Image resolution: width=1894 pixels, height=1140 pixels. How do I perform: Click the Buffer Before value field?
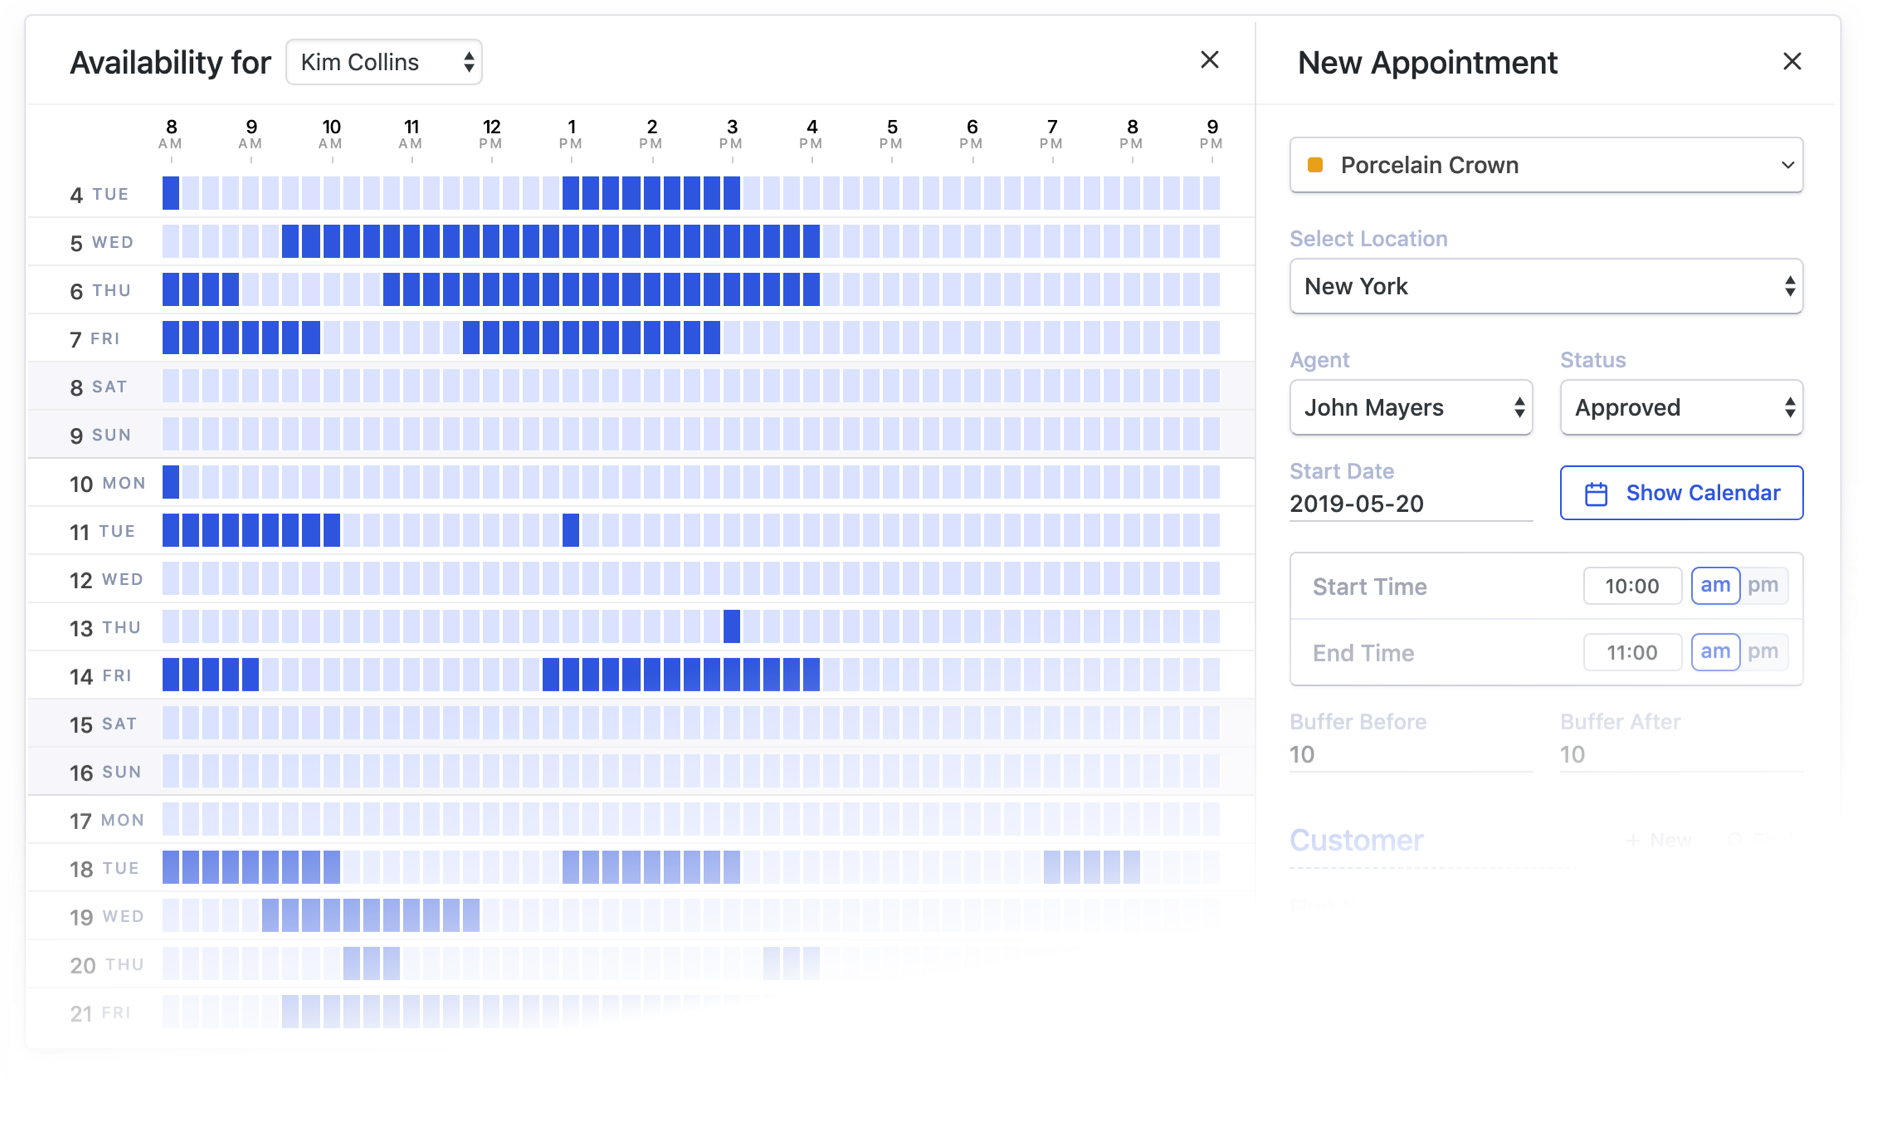point(1409,755)
